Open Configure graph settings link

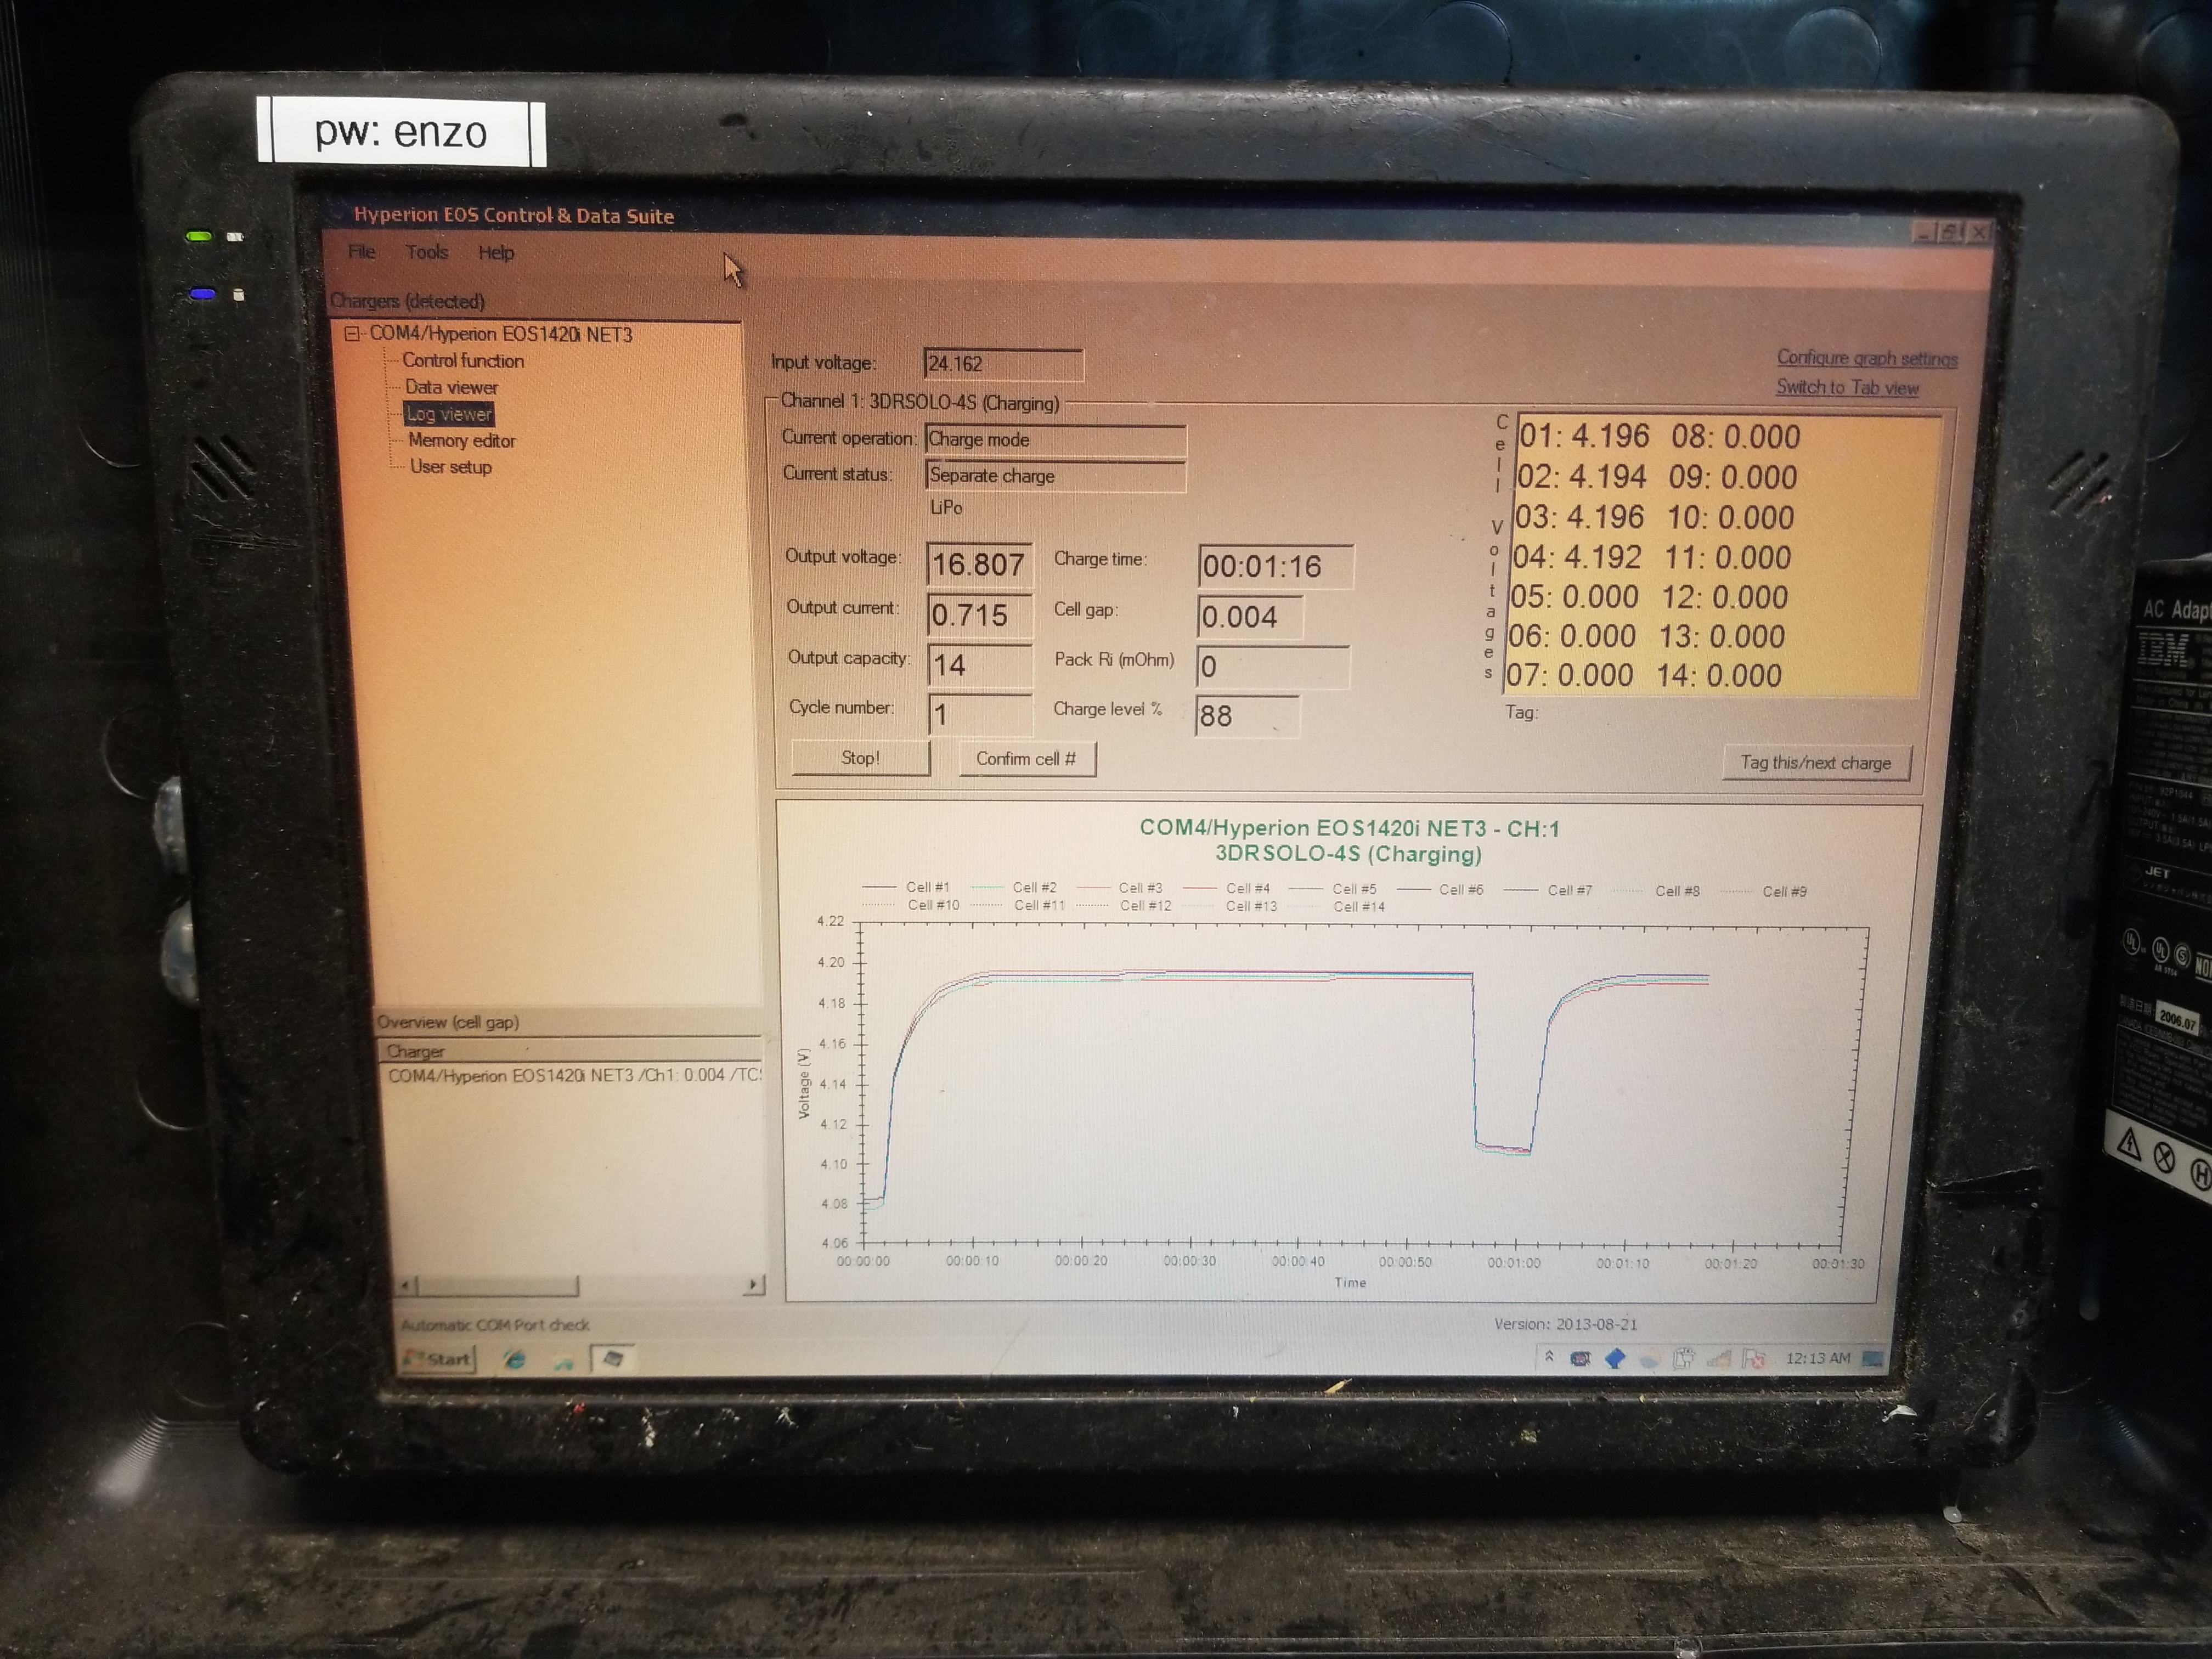coord(1867,358)
